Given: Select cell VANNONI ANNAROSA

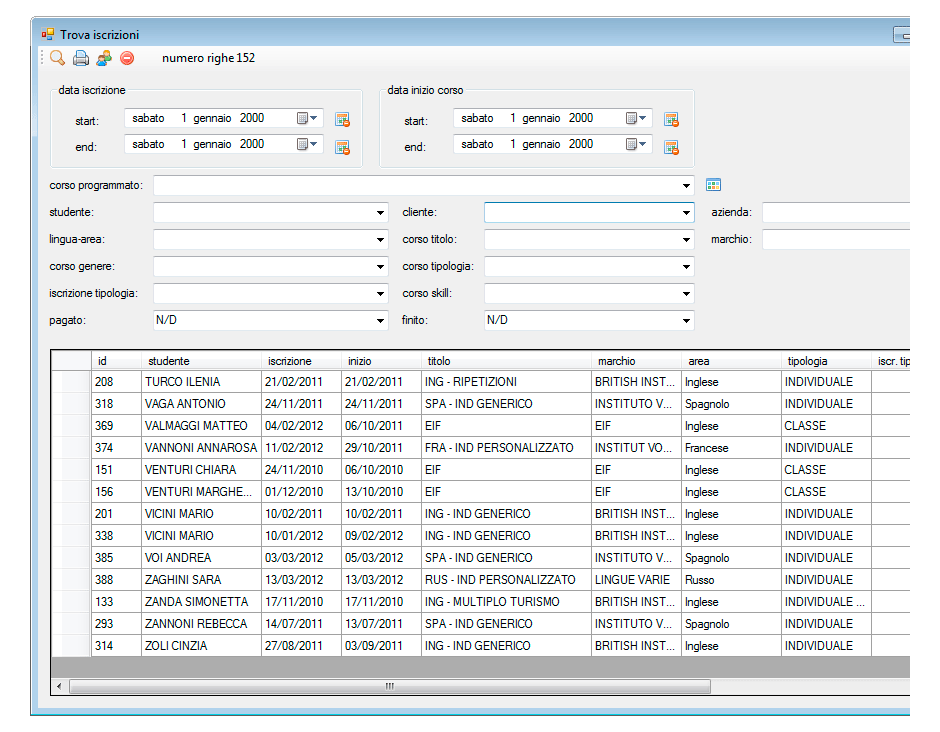Looking at the screenshot, I should [x=201, y=448].
